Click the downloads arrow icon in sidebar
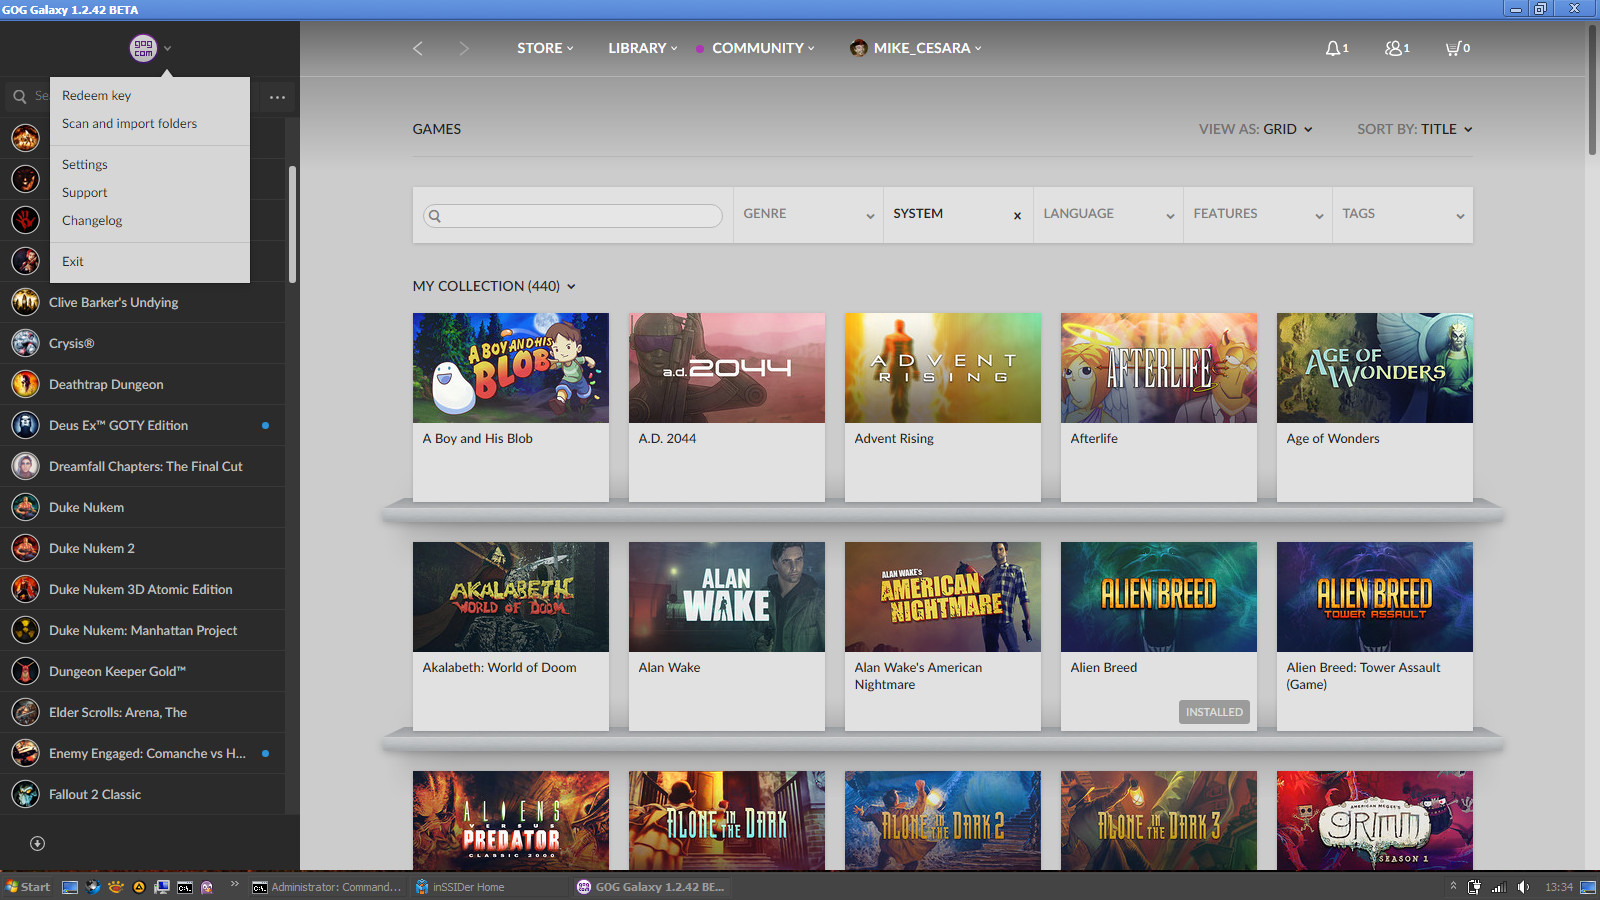 pyautogui.click(x=37, y=843)
